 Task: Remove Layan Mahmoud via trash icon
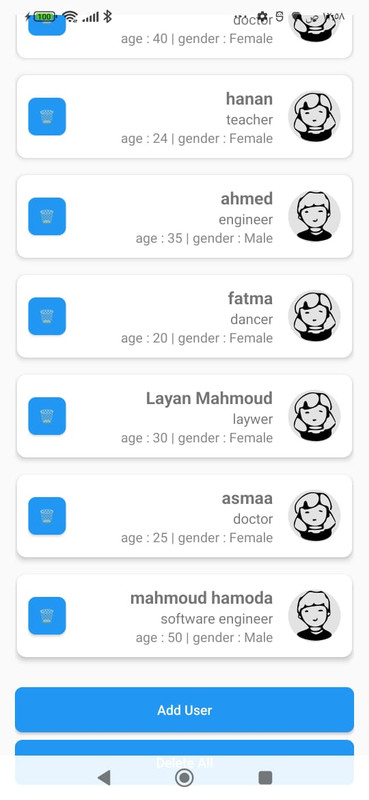pyautogui.click(x=47, y=416)
